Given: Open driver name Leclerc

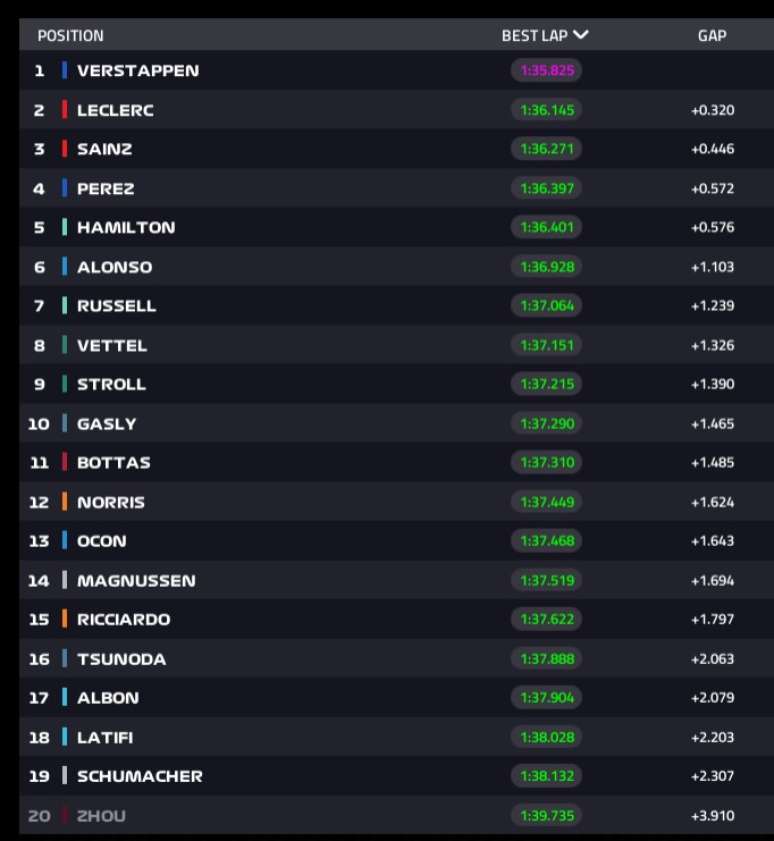Looking at the screenshot, I should click(x=115, y=110).
